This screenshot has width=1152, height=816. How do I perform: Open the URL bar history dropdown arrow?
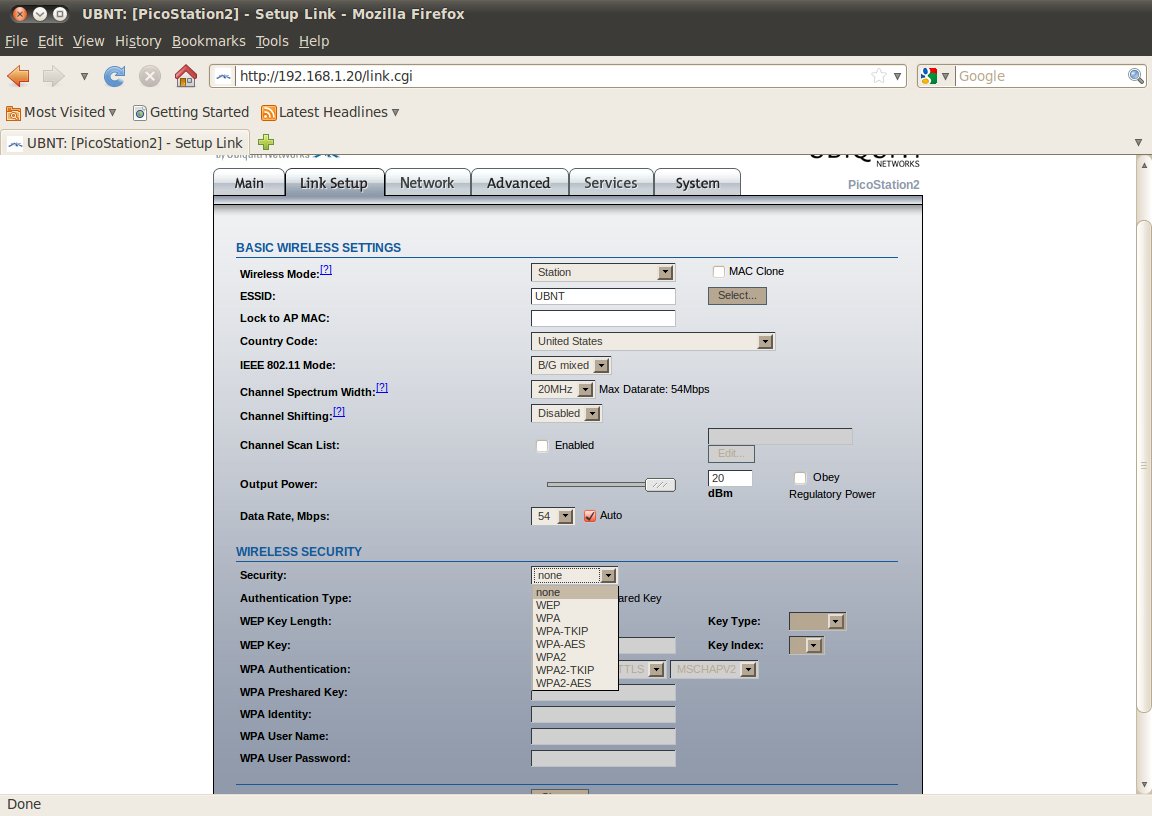tap(897, 76)
